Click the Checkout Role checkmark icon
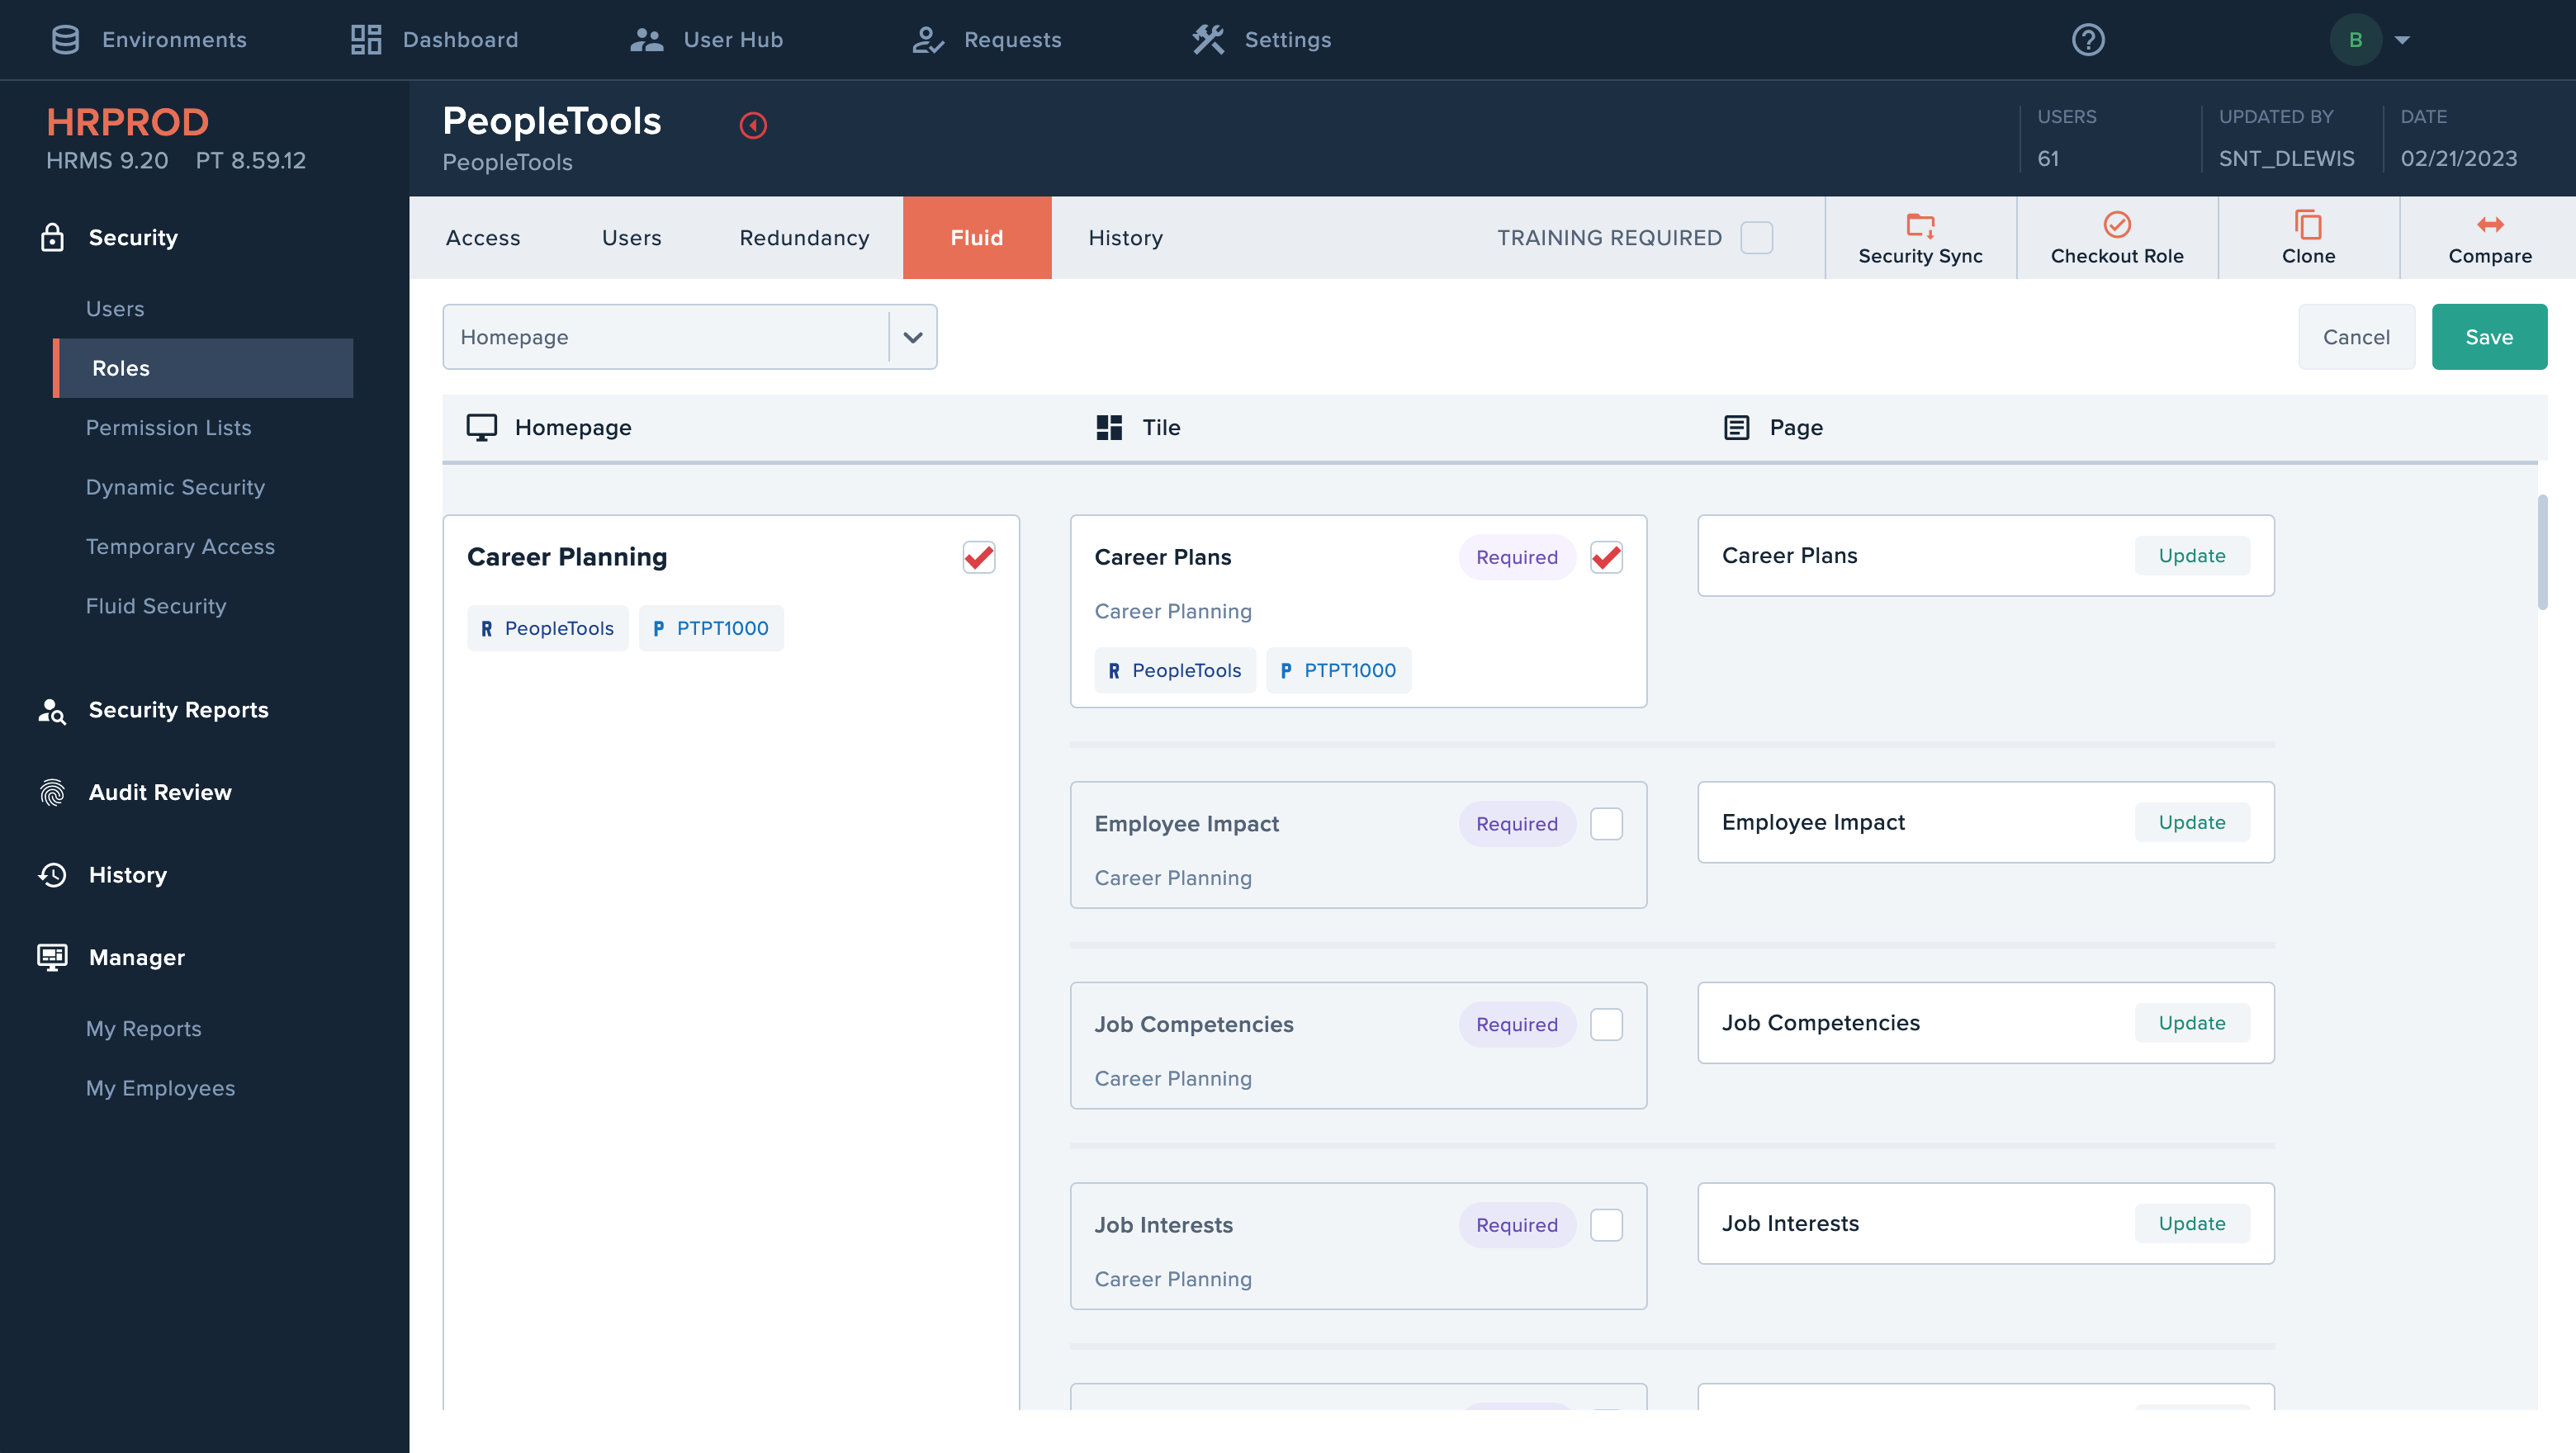The height and width of the screenshot is (1453, 2576). (x=2117, y=225)
